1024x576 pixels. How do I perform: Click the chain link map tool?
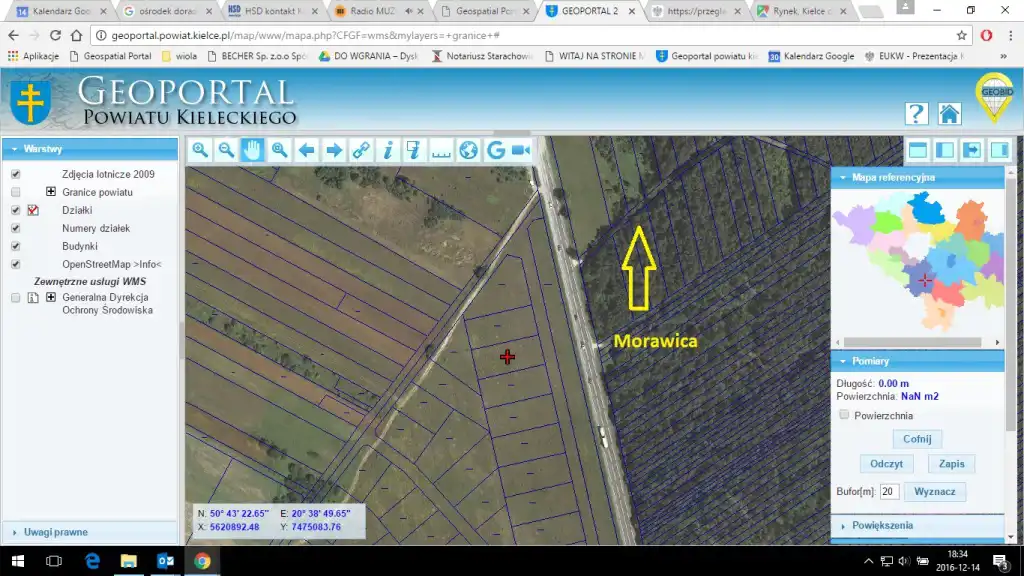point(361,150)
